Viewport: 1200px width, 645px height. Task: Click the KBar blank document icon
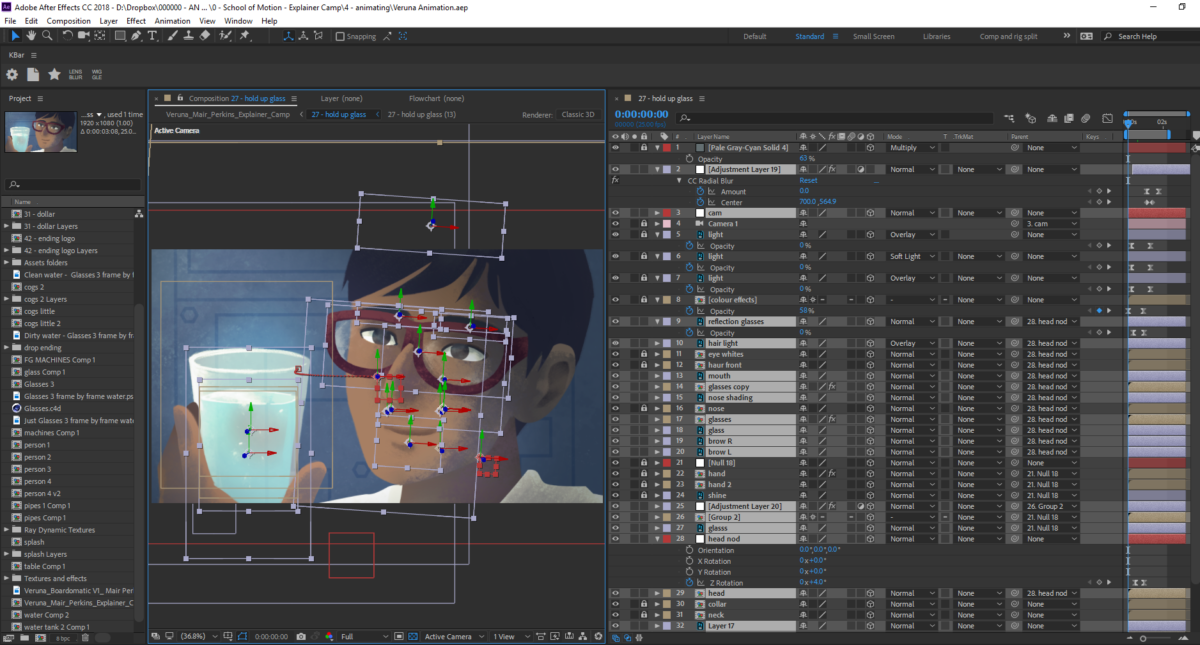coord(33,75)
